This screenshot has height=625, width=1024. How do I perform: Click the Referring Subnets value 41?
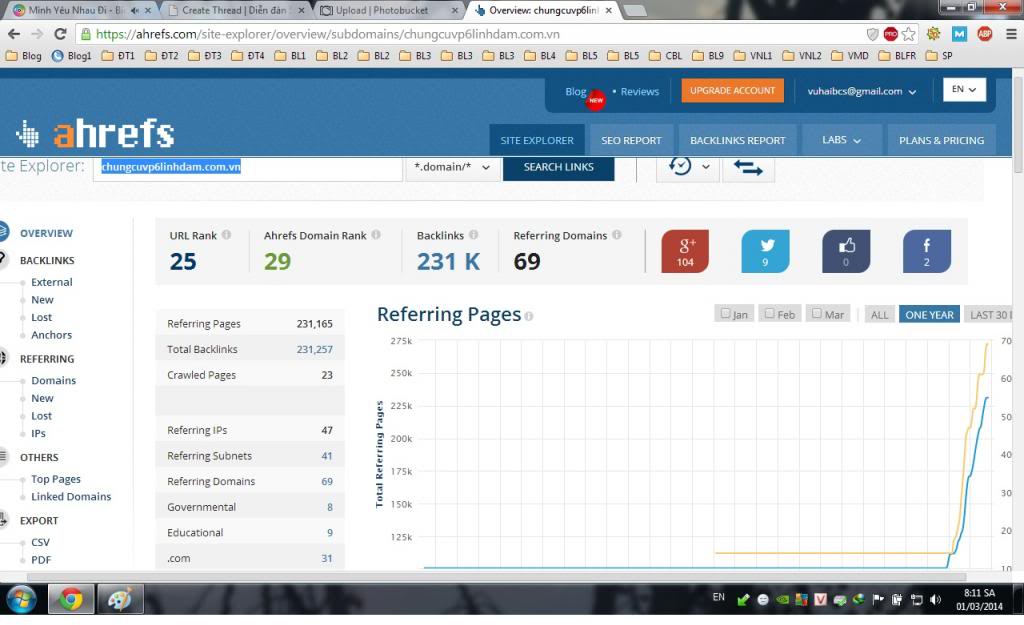(327, 456)
